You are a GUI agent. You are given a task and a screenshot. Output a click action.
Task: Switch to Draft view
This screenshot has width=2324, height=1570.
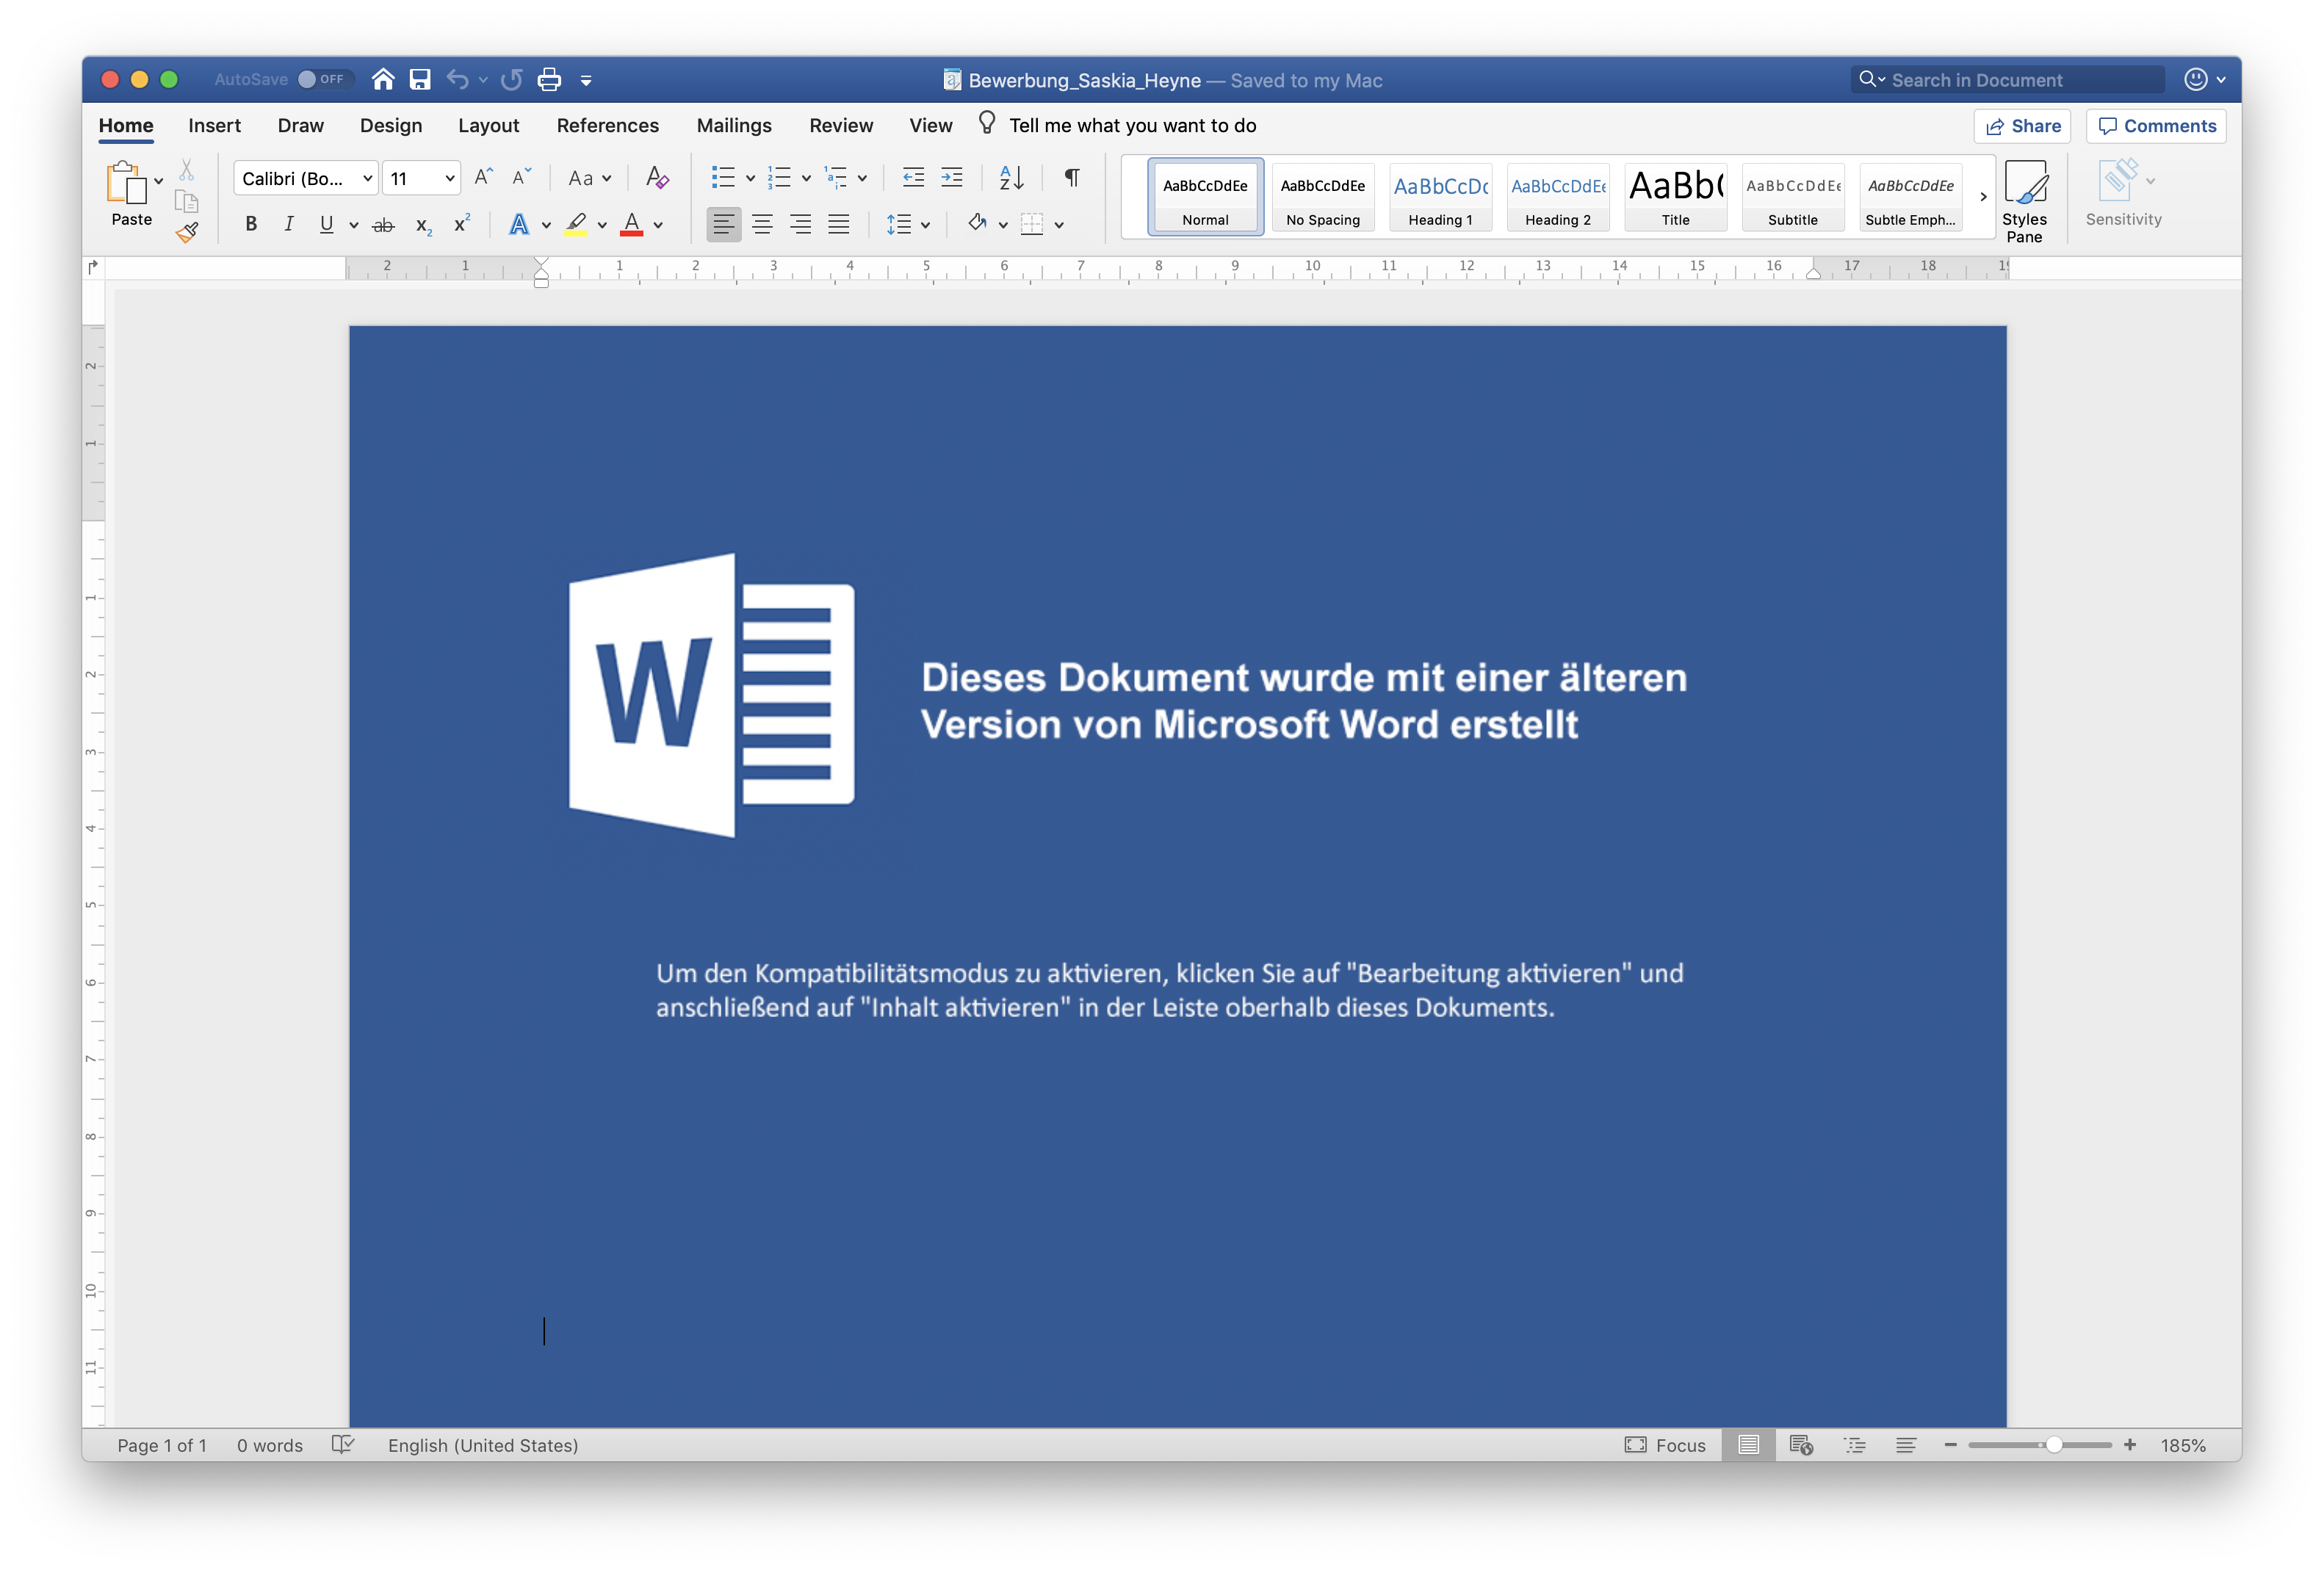click(x=1906, y=1444)
